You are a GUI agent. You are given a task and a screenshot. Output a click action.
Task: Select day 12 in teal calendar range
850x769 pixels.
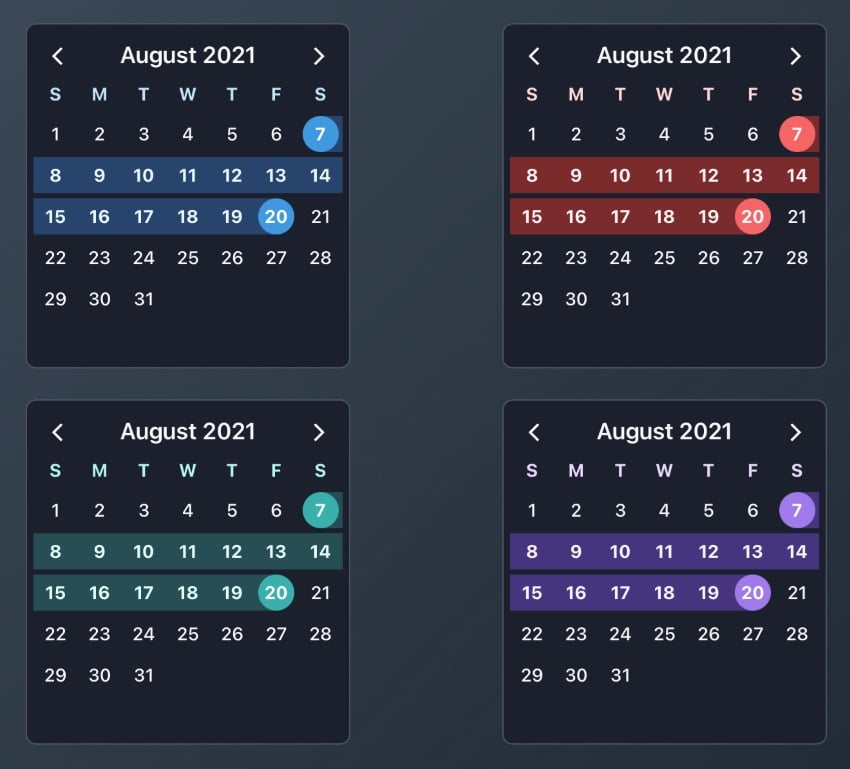tap(232, 552)
